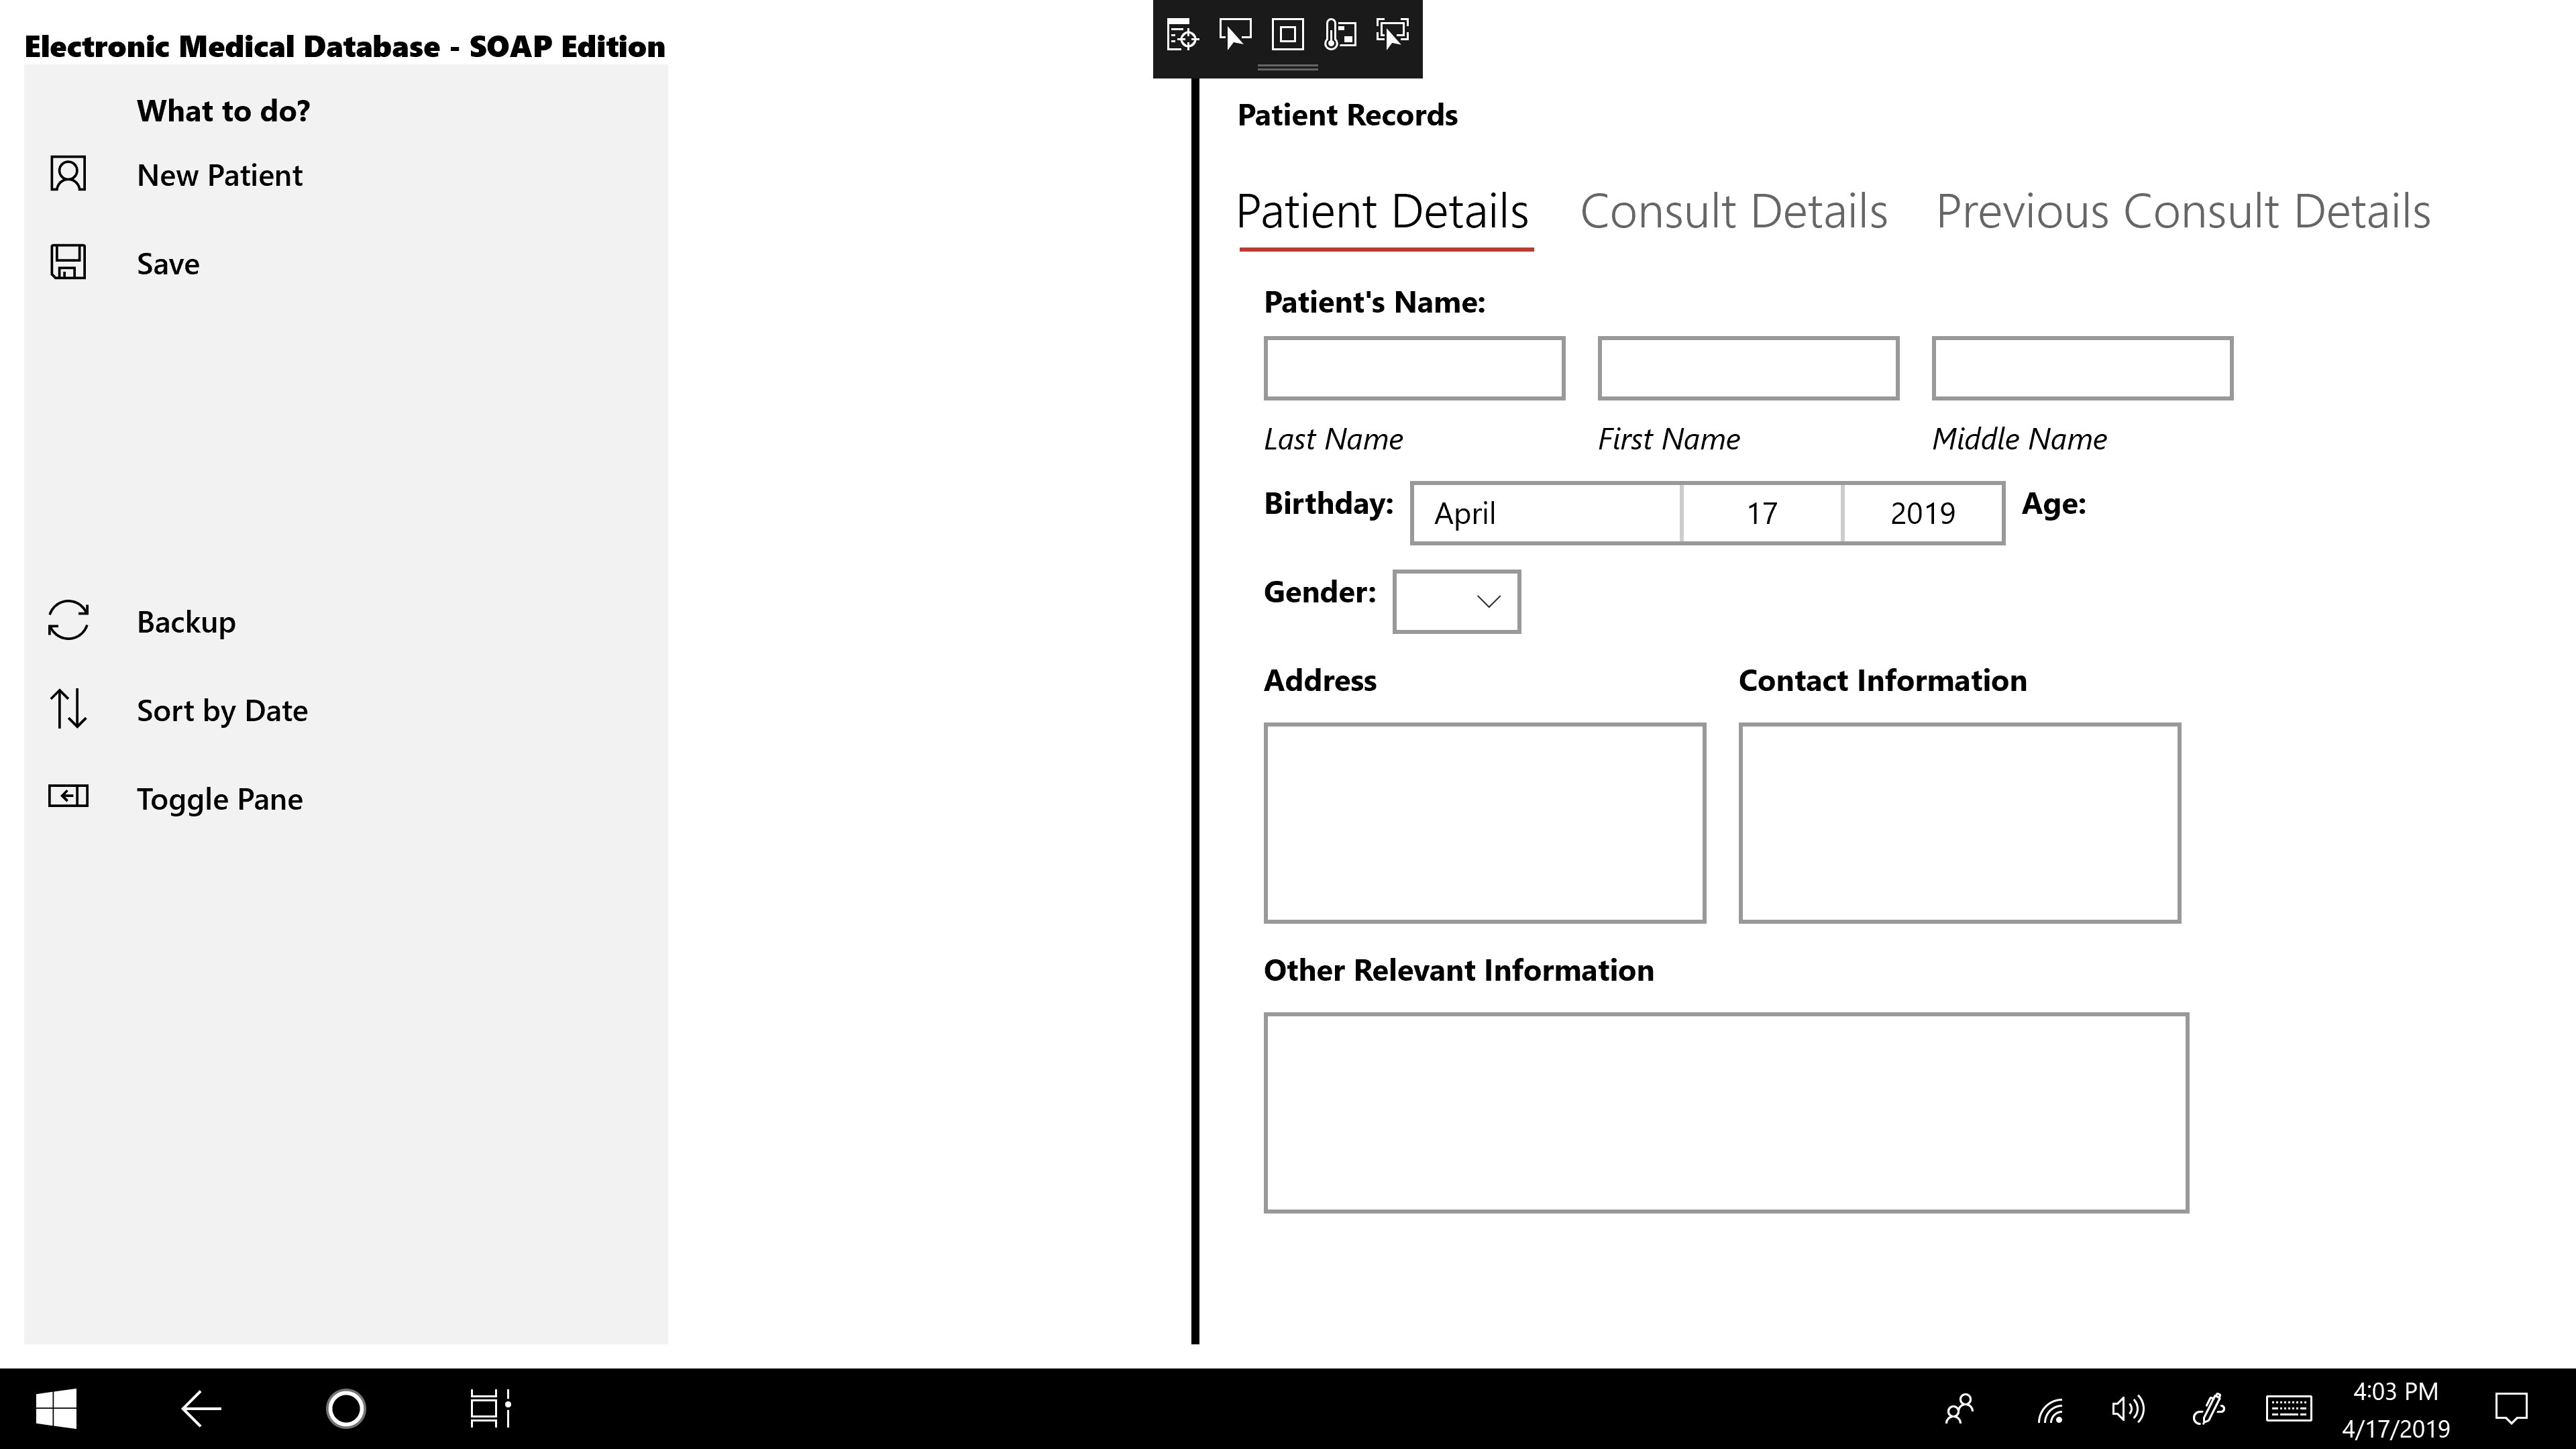Open the Birthday year picker showing 2019
The image size is (2576, 1449).
pyautogui.click(x=1922, y=513)
